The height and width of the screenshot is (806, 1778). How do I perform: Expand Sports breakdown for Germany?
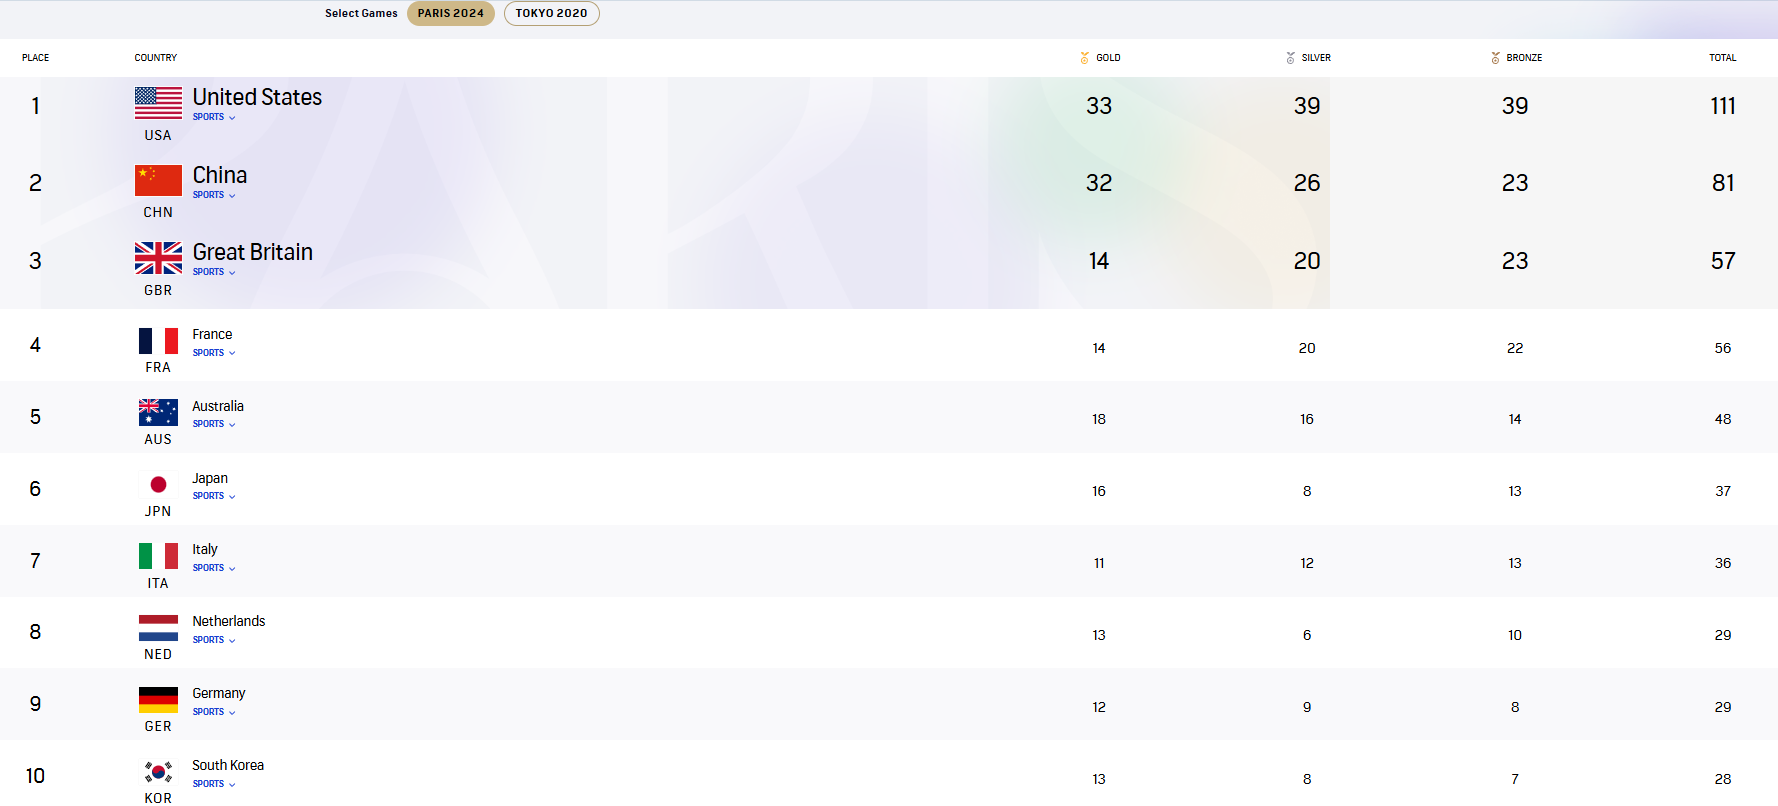214,712
